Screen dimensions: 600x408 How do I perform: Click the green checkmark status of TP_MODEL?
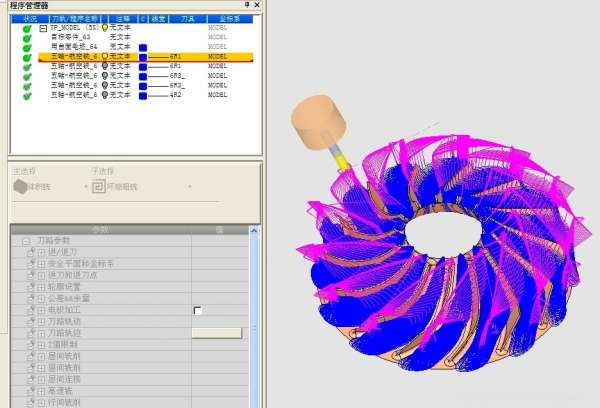(x=27, y=29)
